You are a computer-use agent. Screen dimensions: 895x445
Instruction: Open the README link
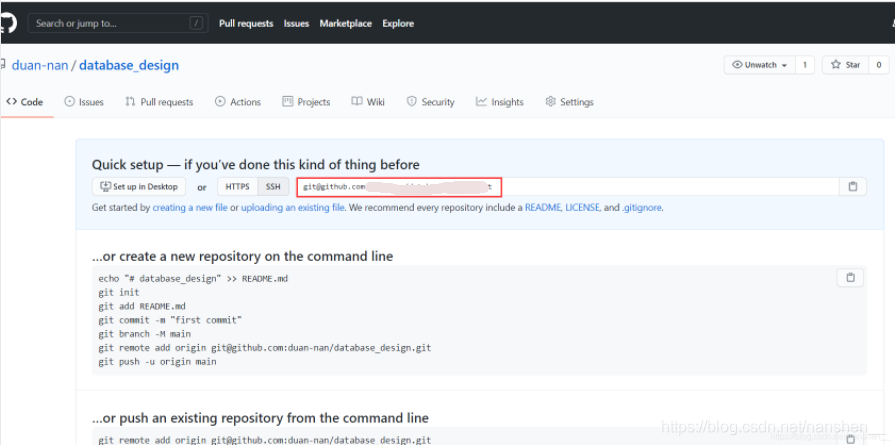pos(543,208)
